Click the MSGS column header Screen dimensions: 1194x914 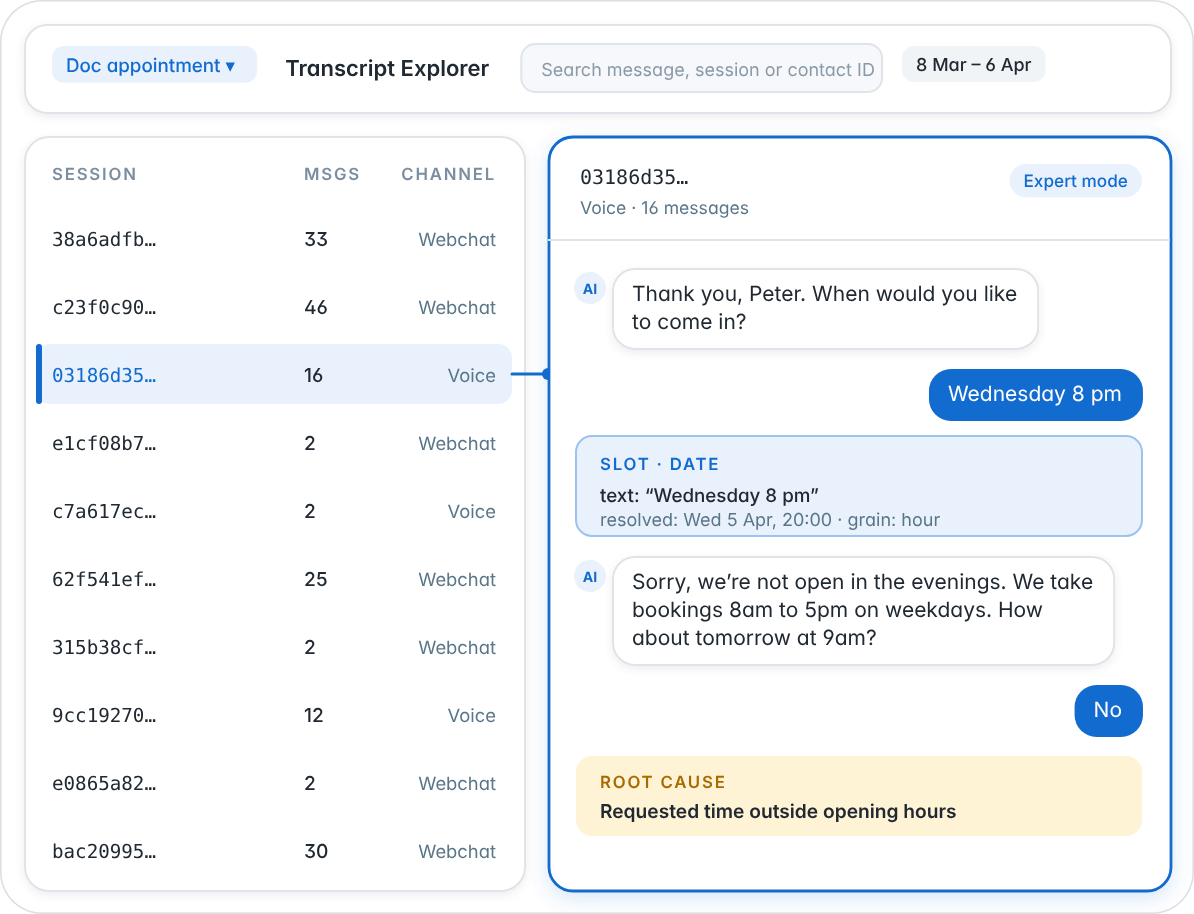click(331, 174)
